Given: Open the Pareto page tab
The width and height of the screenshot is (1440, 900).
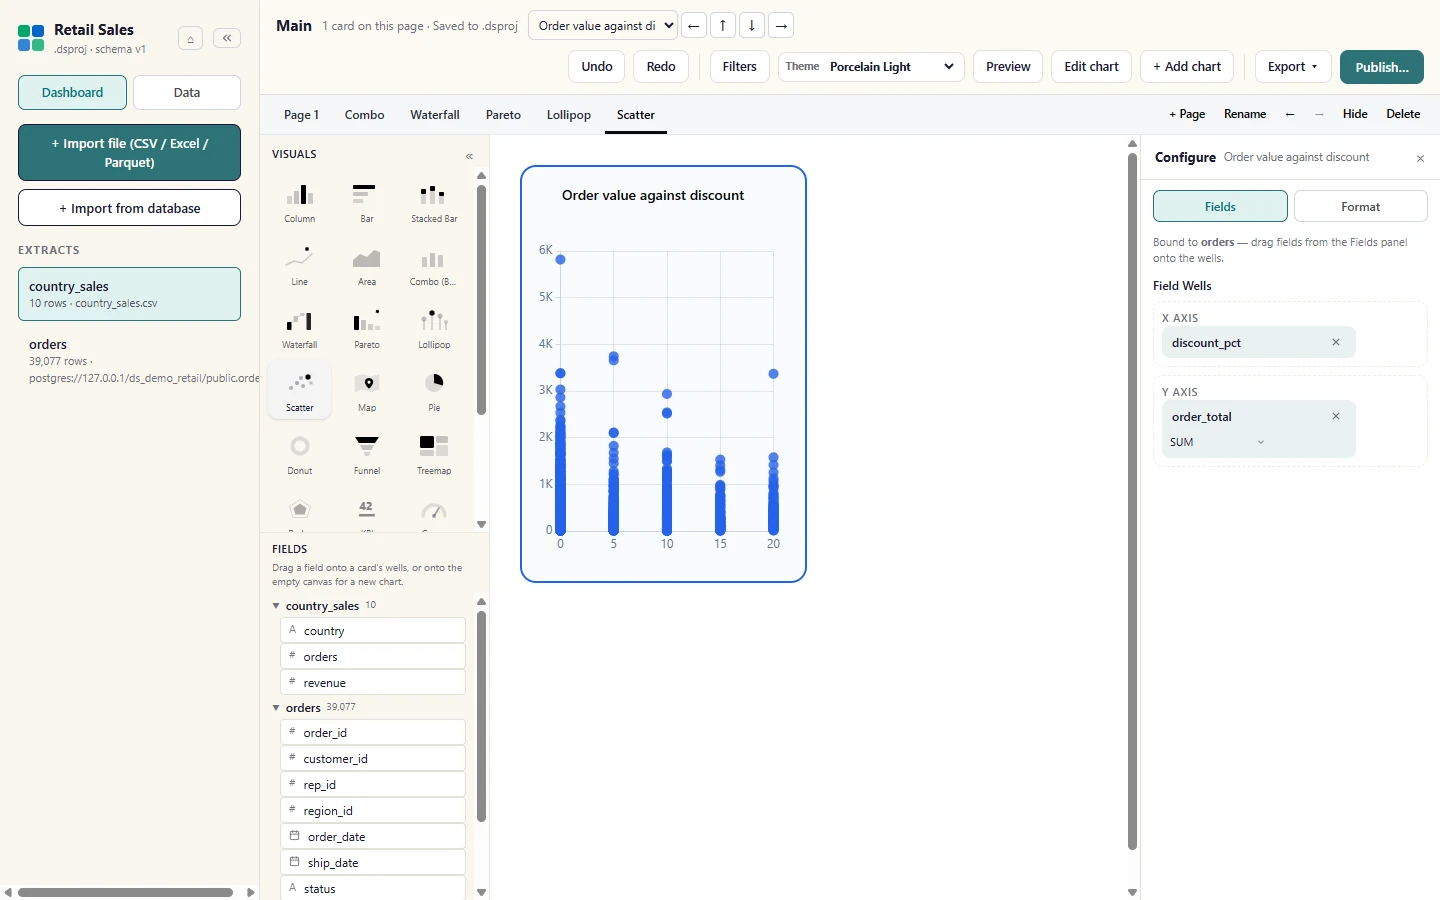Looking at the screenshot, I should click(x=503, y=115).
